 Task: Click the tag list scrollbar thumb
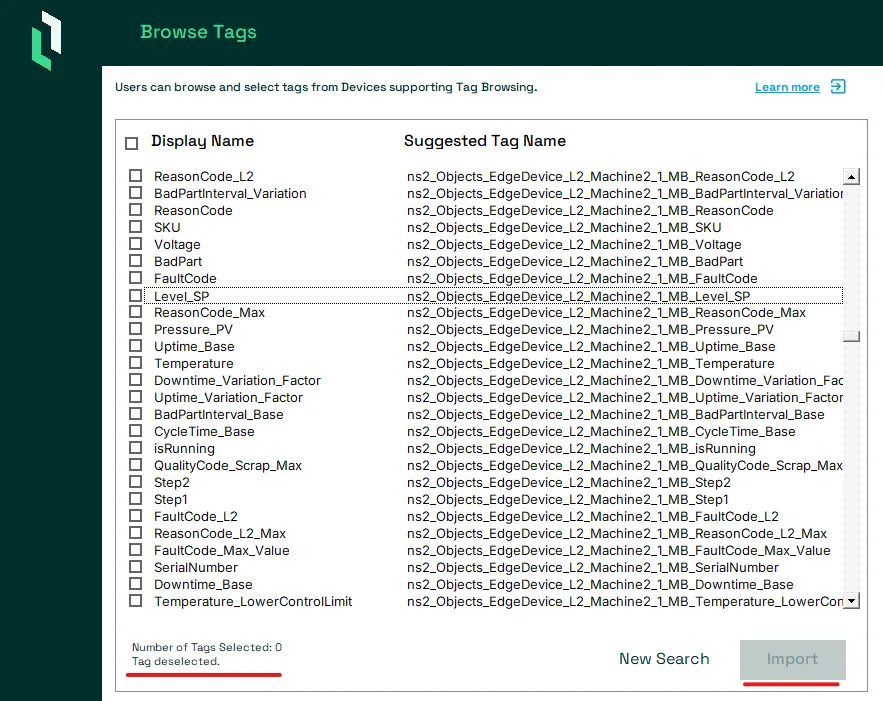point(851,336)
